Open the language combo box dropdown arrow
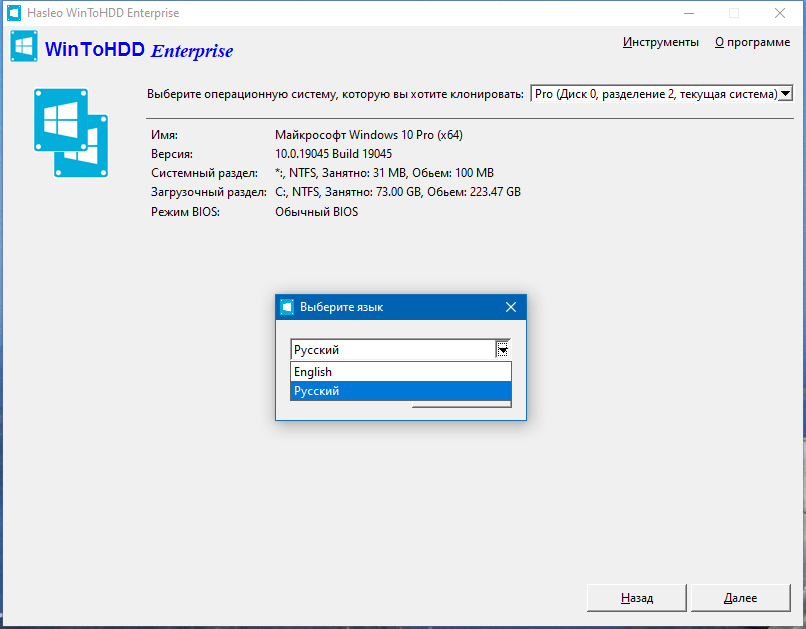Screen dimensions: 806x629 (x=503, y=349)
